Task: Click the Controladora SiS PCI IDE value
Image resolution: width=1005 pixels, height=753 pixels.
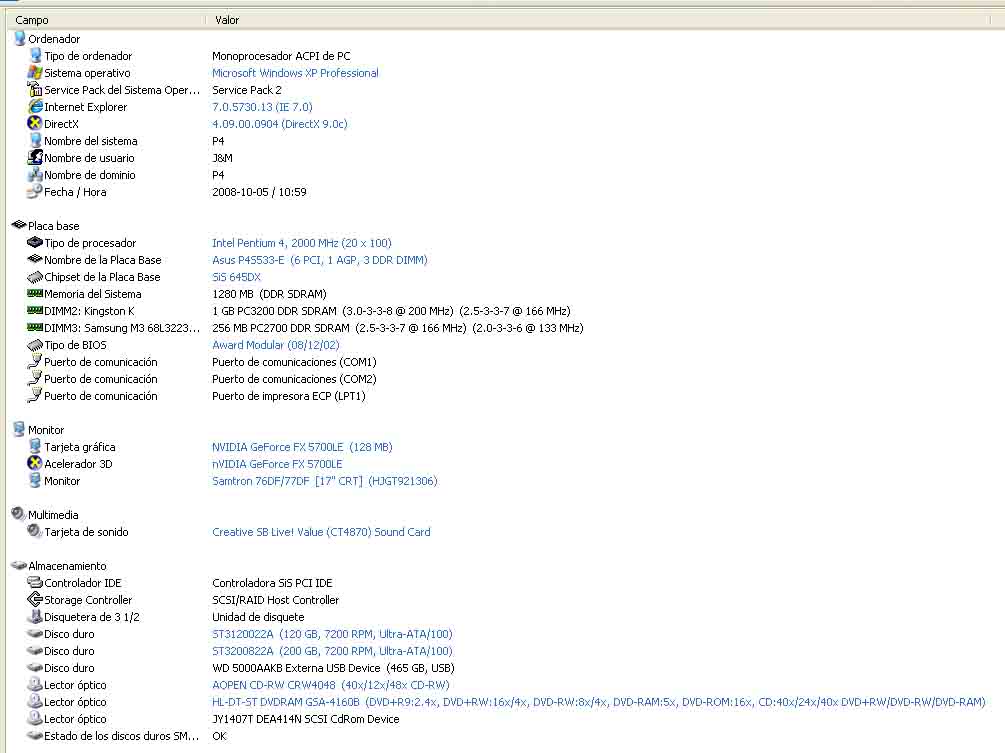Action: pyautogui.click(x=272, y=583)
